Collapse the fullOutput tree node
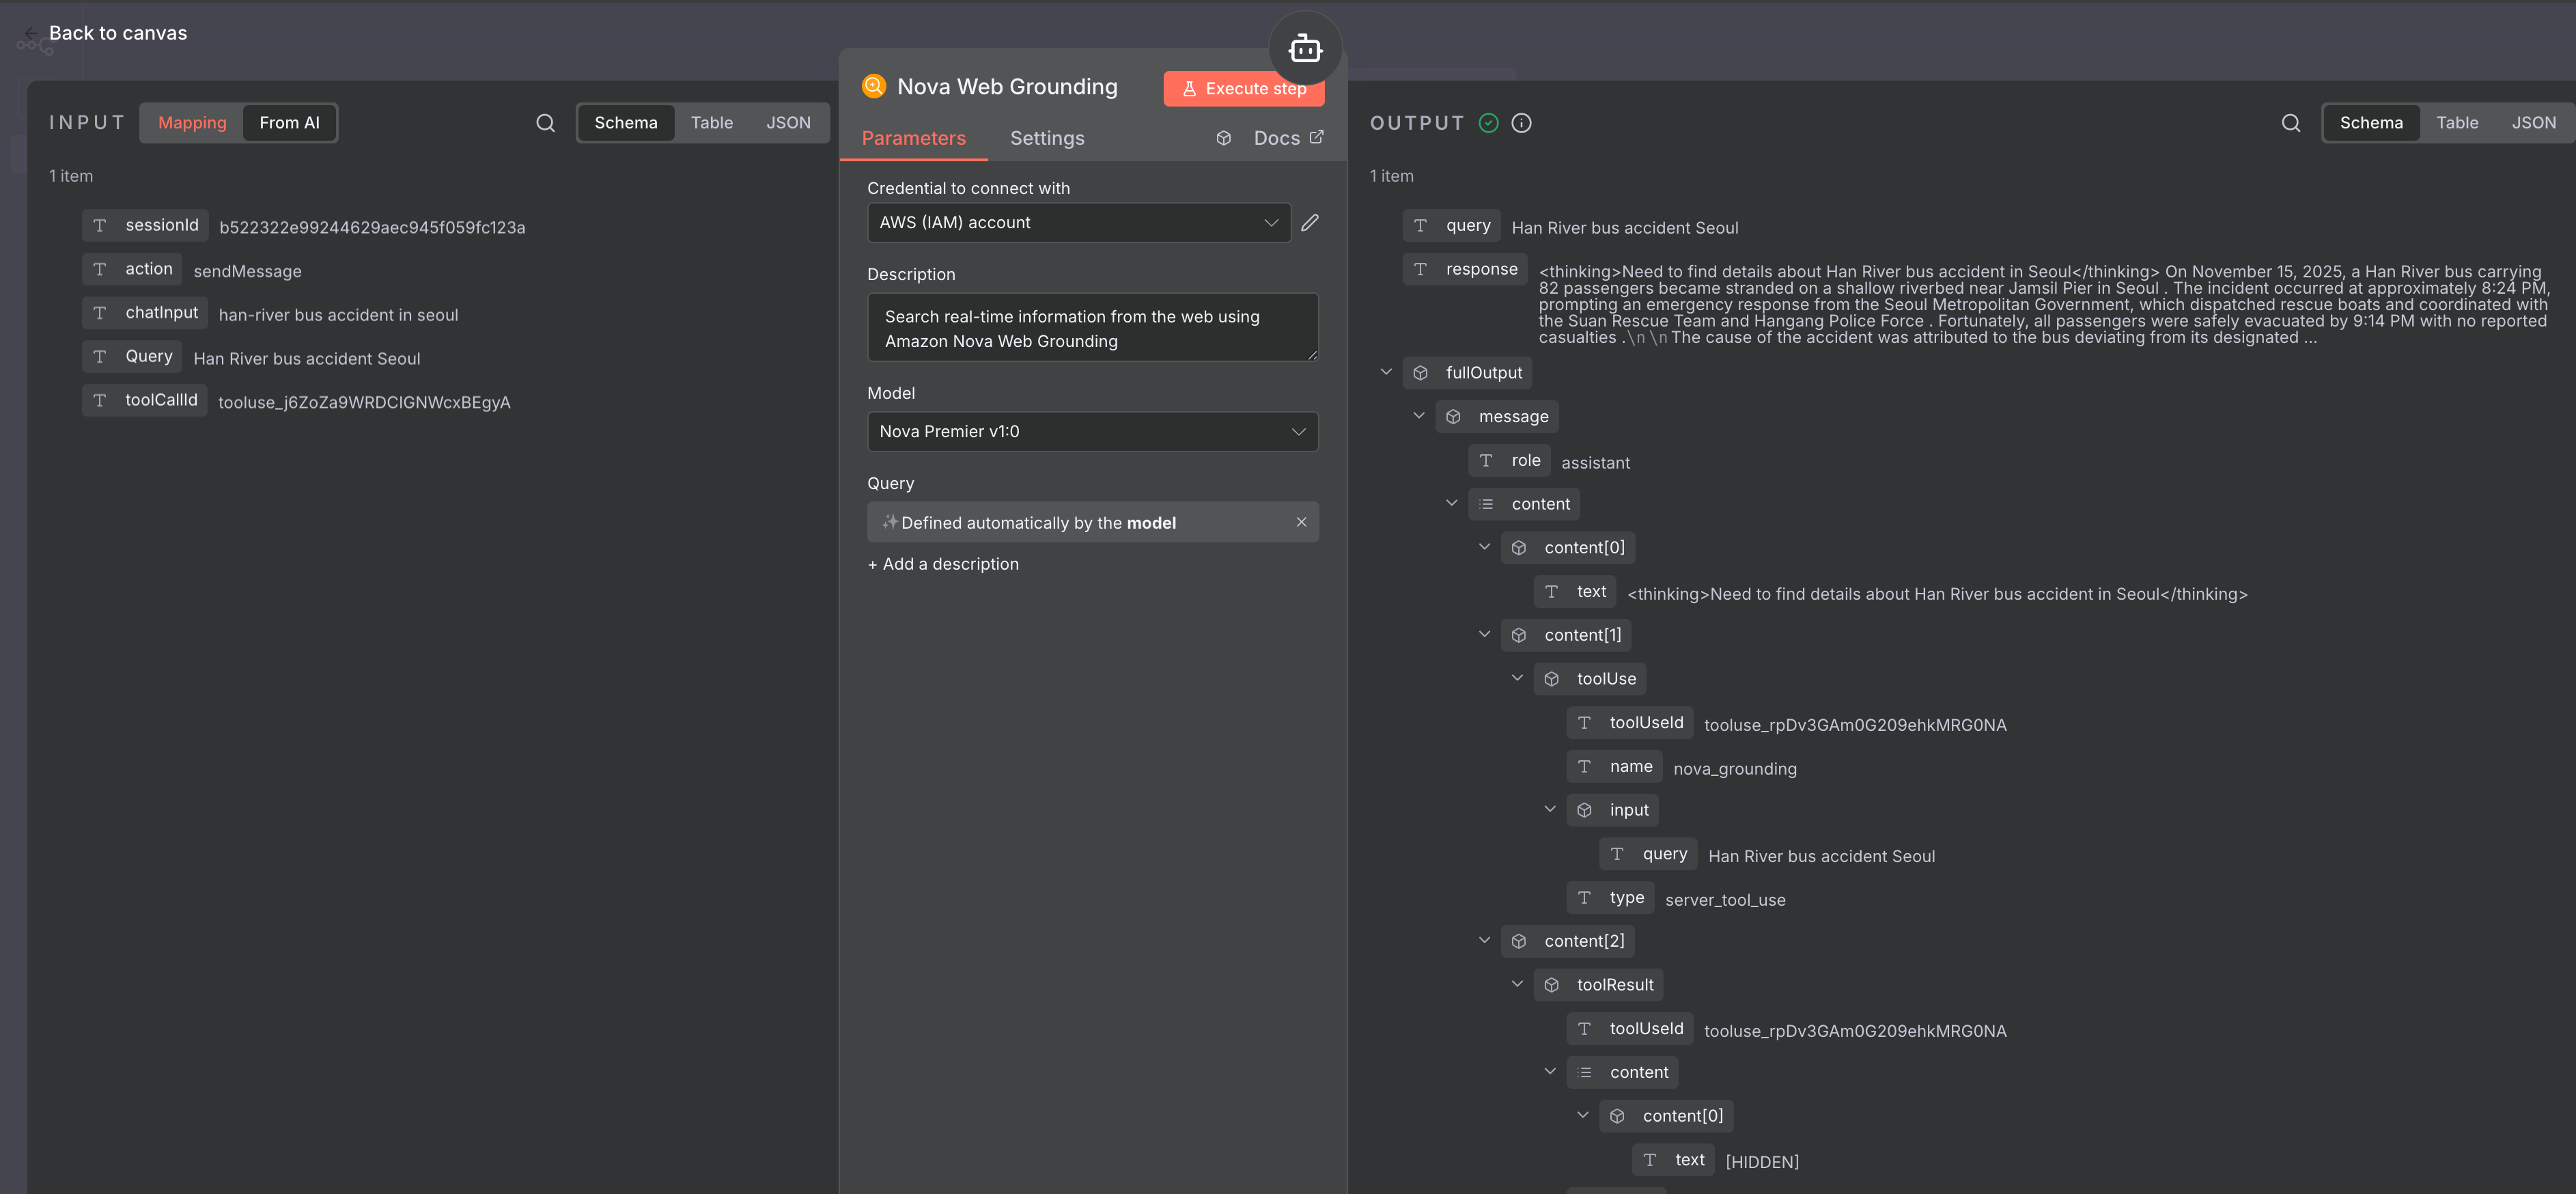2576x1194 pixels. pyautogui.click(x=1386, y=372)
